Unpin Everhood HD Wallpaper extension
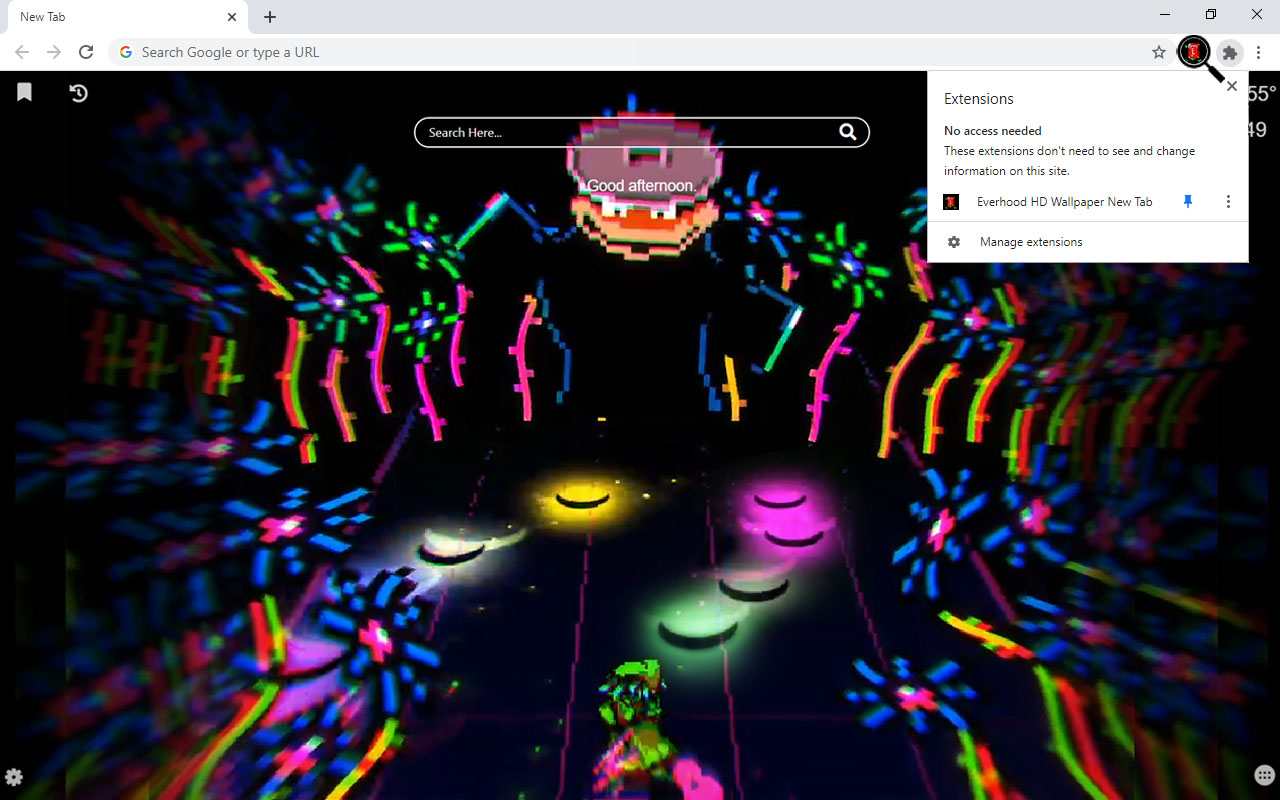This screenshot has width=1280, height=800. (x=1188, y=202)
